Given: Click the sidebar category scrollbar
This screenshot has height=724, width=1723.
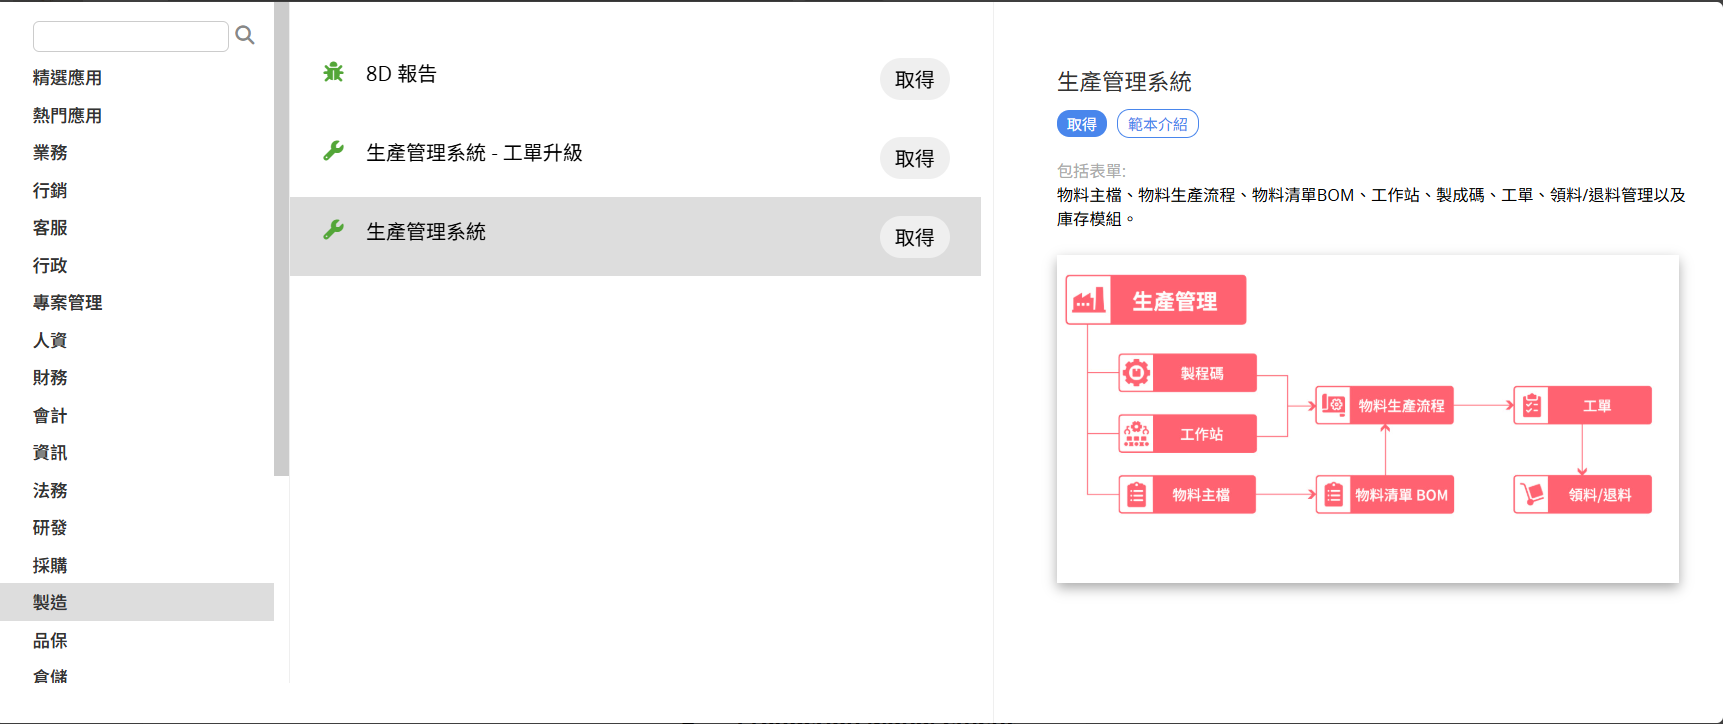Looking at the screenshot, I should [281, 240].
